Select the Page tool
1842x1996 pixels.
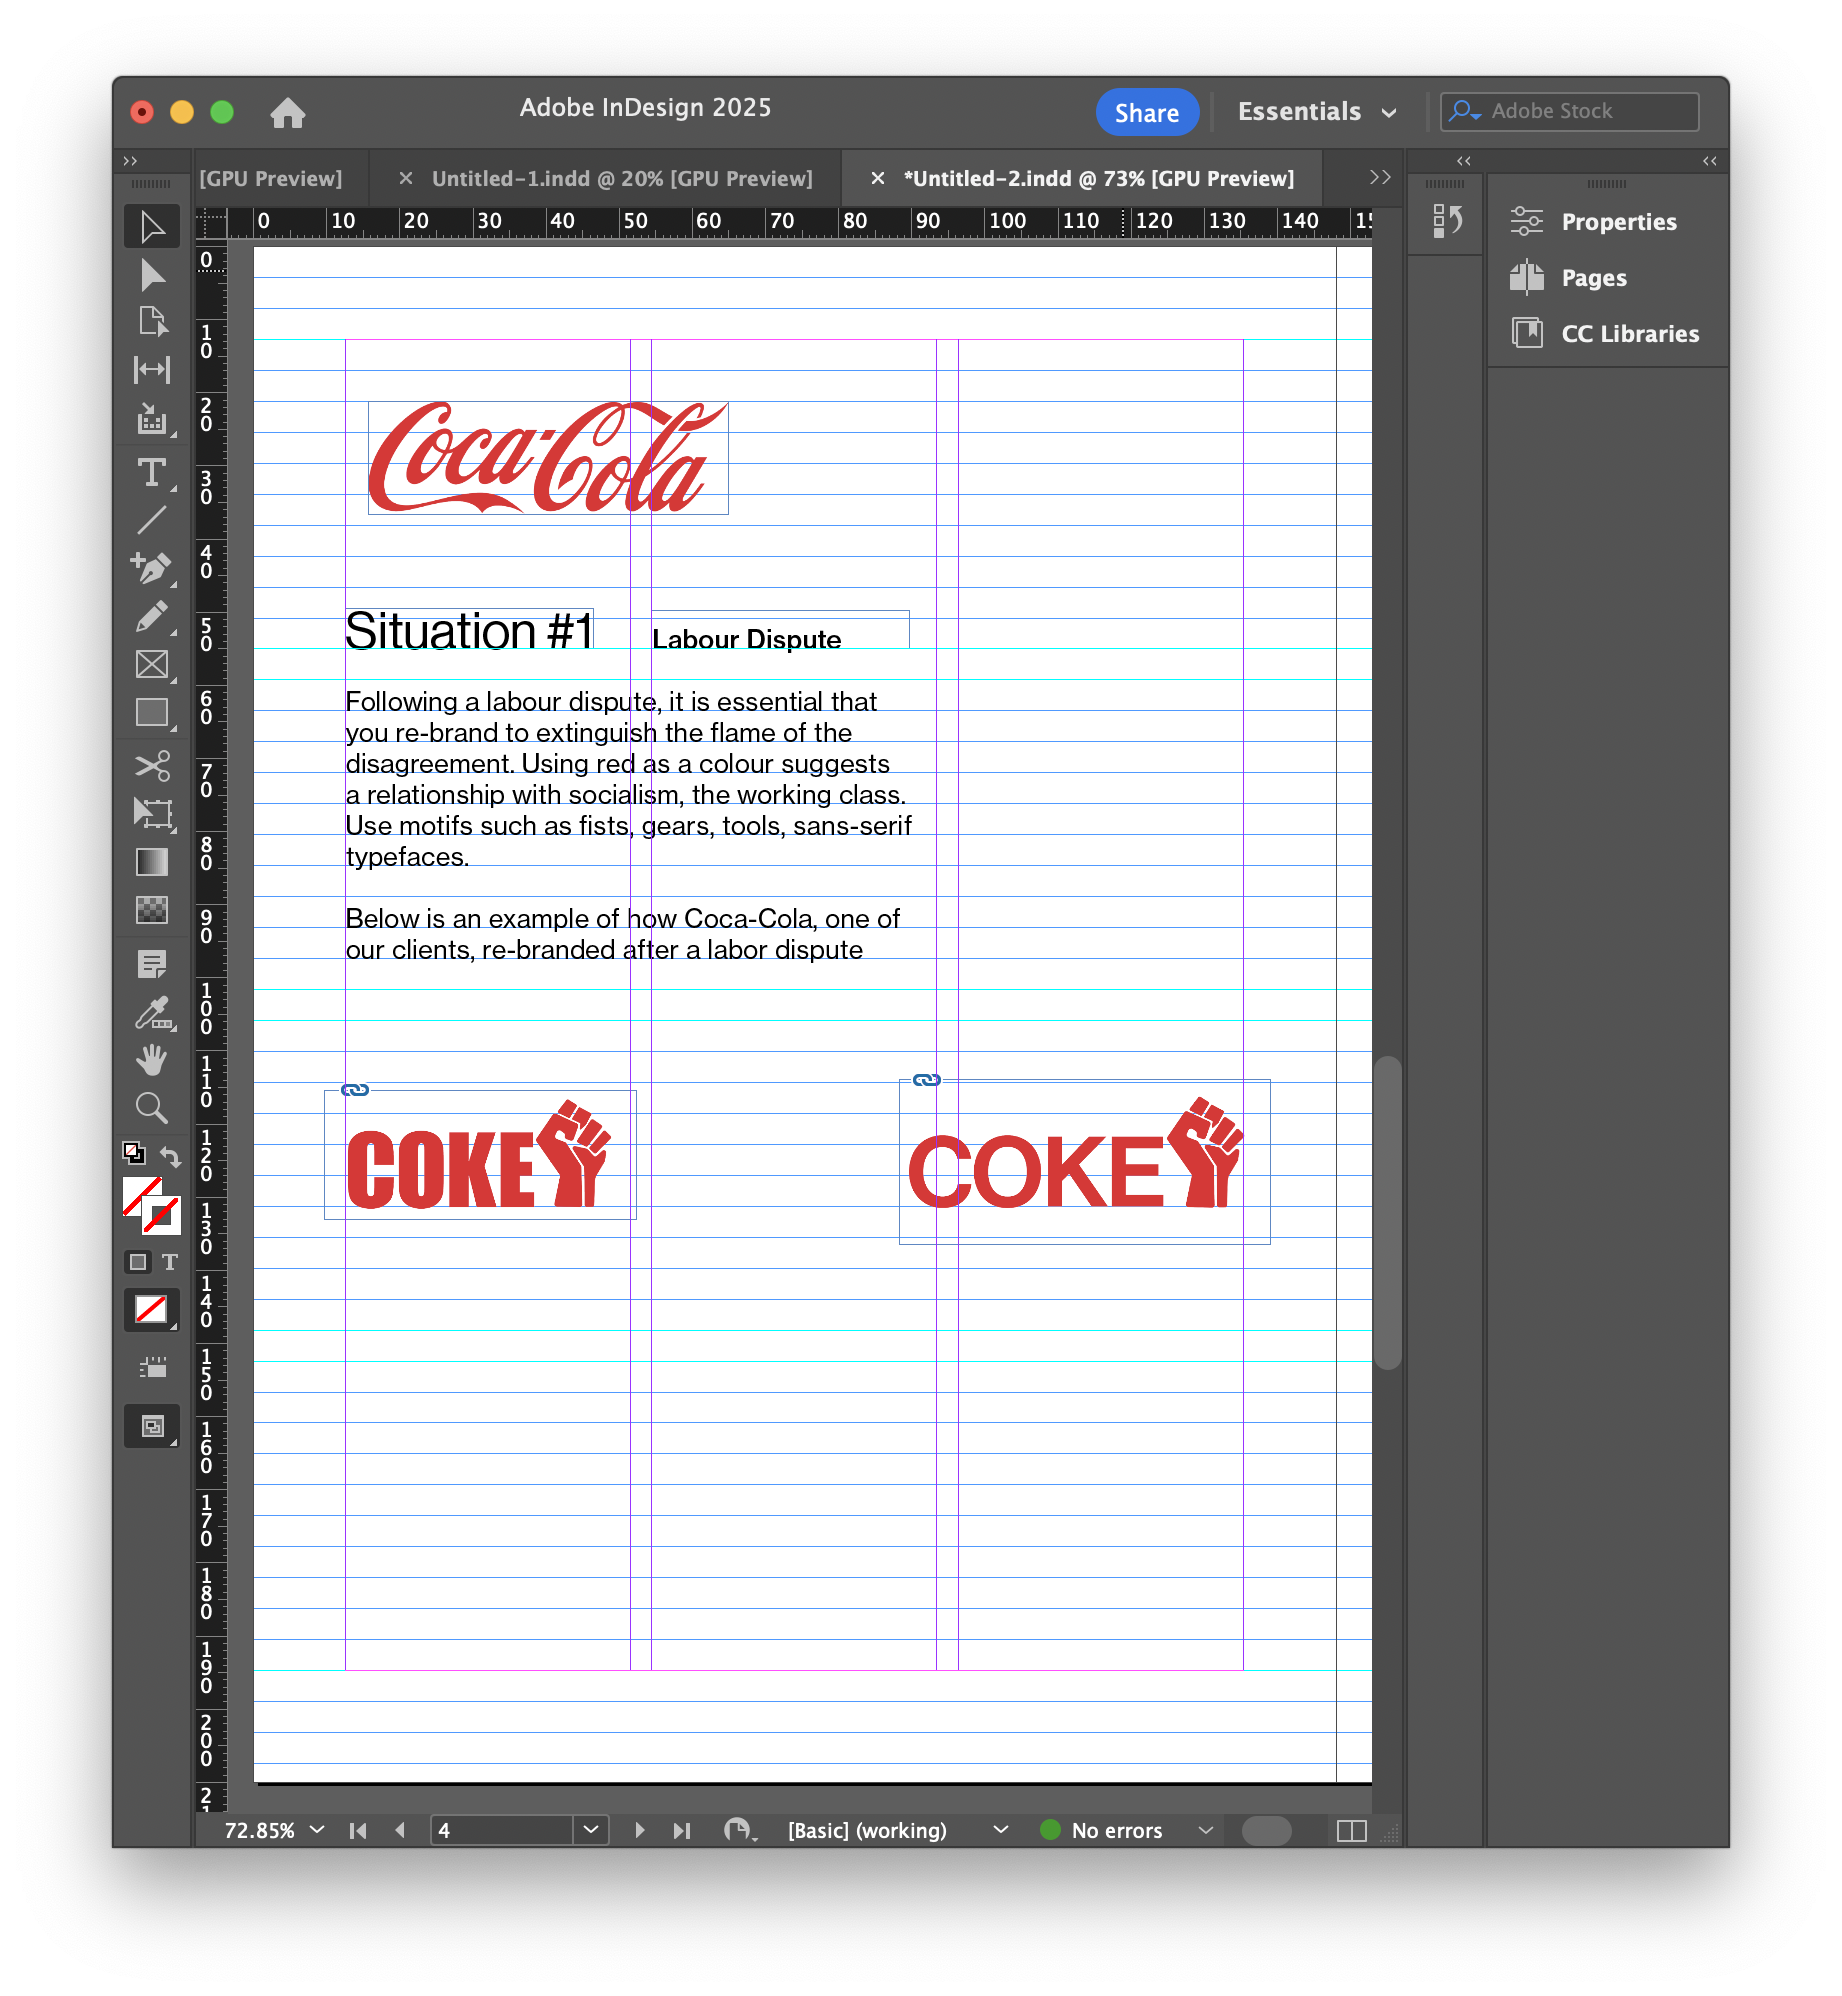(152, 322)
